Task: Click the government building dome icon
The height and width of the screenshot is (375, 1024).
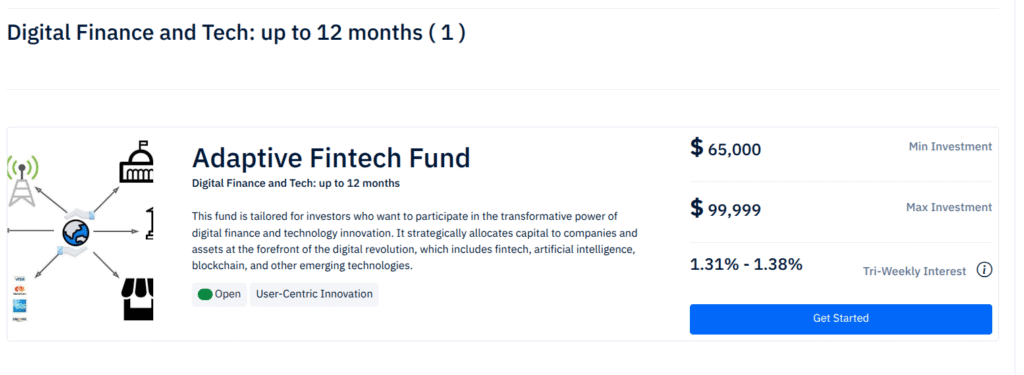Action: [x=136, y=162]
